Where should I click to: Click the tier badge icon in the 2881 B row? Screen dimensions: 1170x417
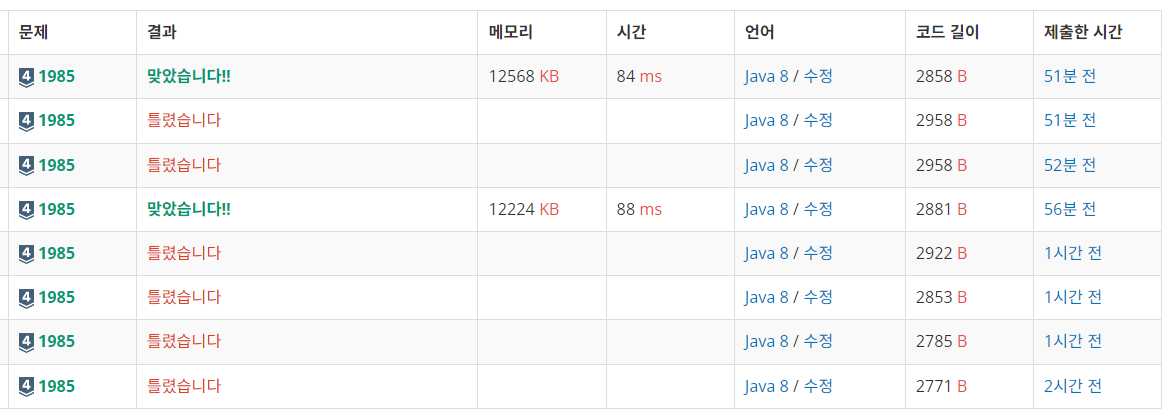[27, 210]
